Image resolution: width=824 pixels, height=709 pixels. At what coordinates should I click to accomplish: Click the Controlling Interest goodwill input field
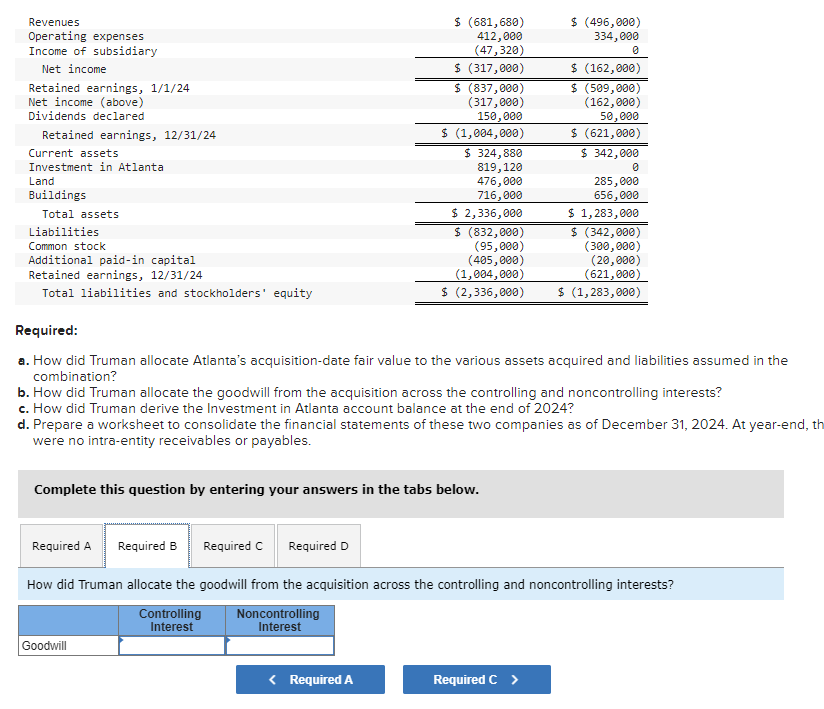click(171, 645)
